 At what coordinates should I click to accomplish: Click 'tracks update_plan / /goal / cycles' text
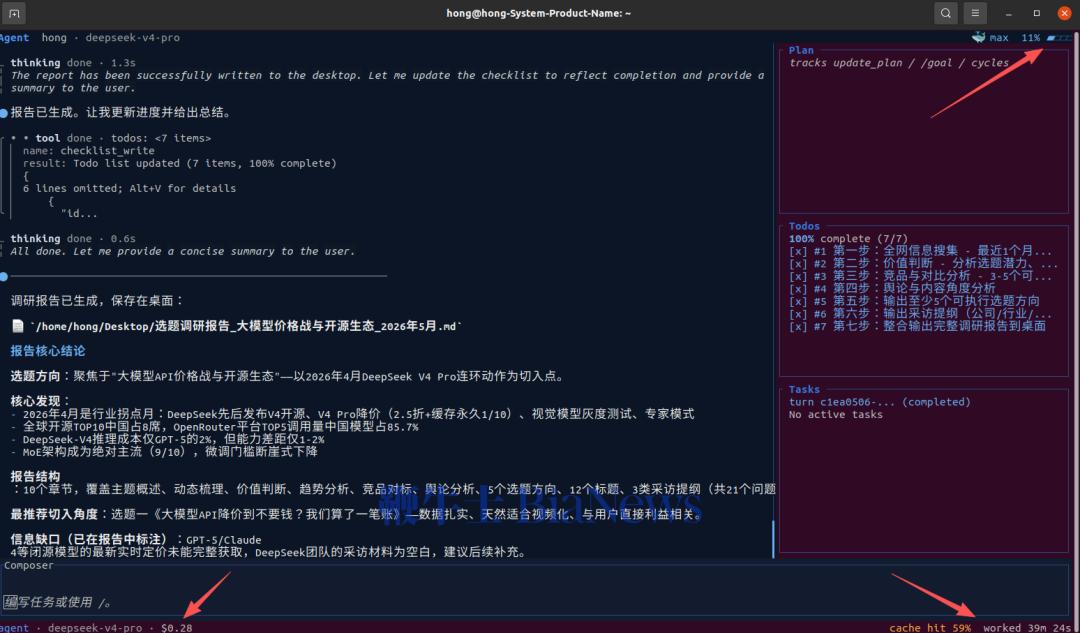click(899, 63)
